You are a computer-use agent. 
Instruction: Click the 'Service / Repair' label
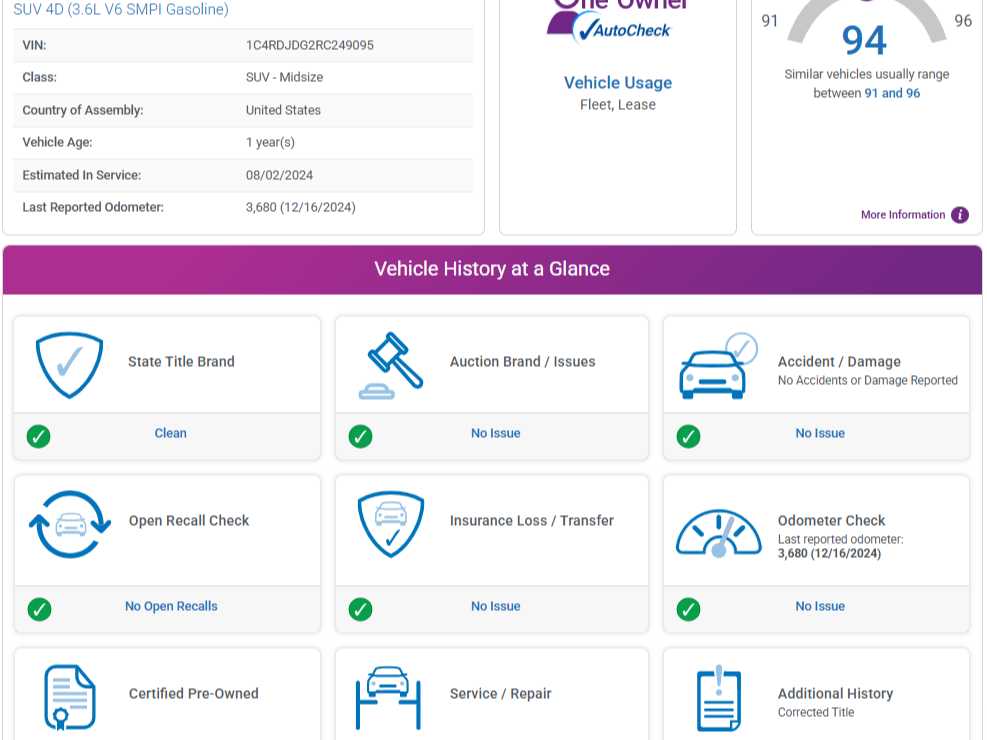(500, 694)
